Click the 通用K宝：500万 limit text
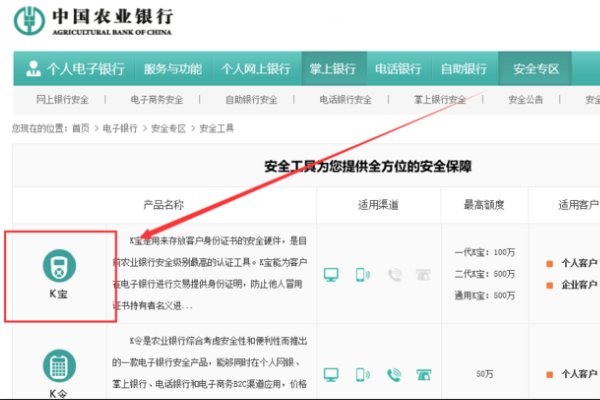Image resolution: width=600 pixels, height=400 pixels. pyautogui.click(x=485, y=296)
